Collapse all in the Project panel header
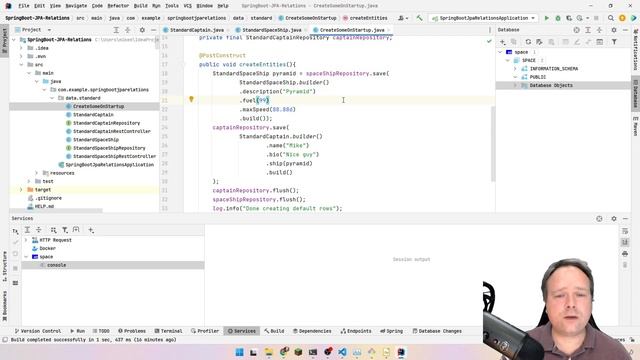This screenshot has width=640, height=360. 128,30
